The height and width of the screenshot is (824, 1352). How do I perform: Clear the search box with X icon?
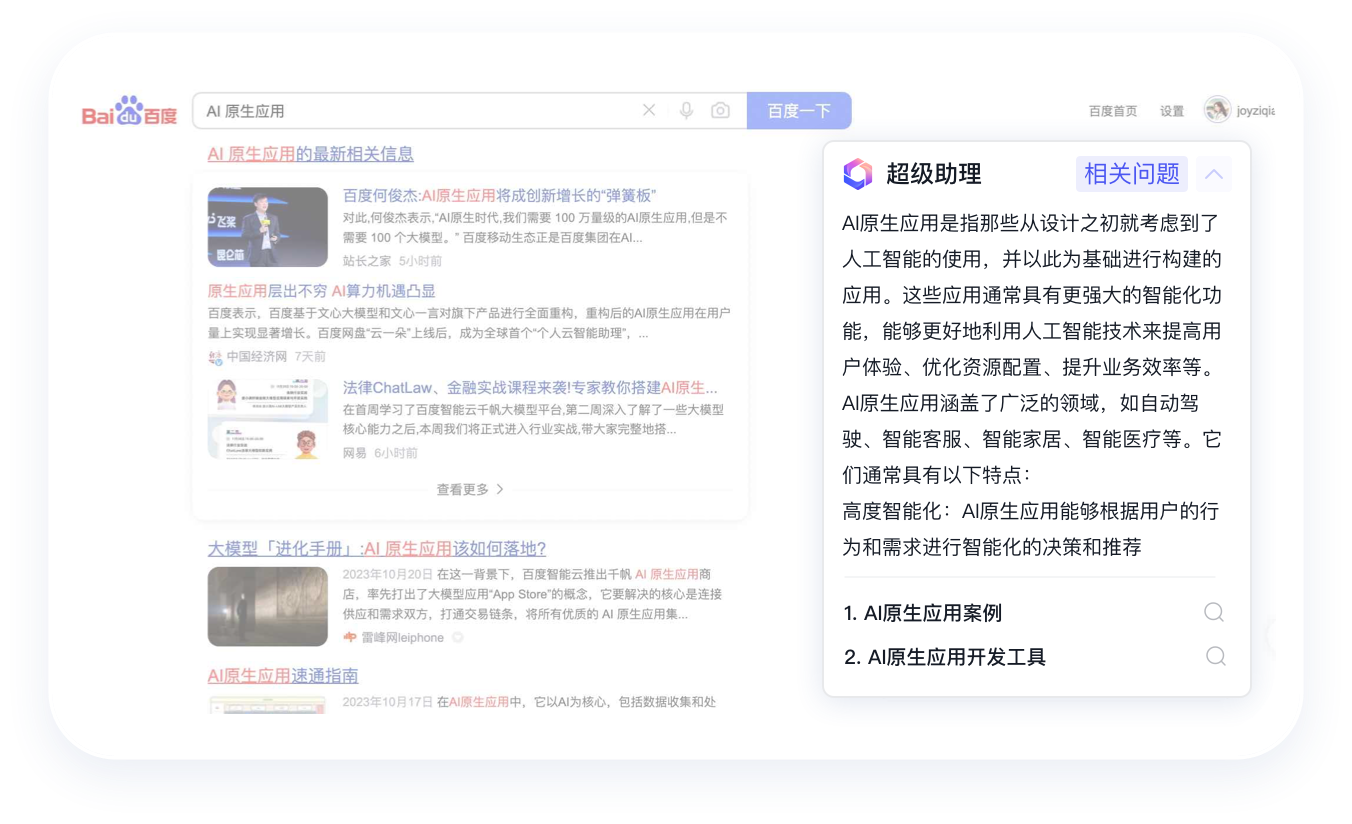[x=649, y=110]
